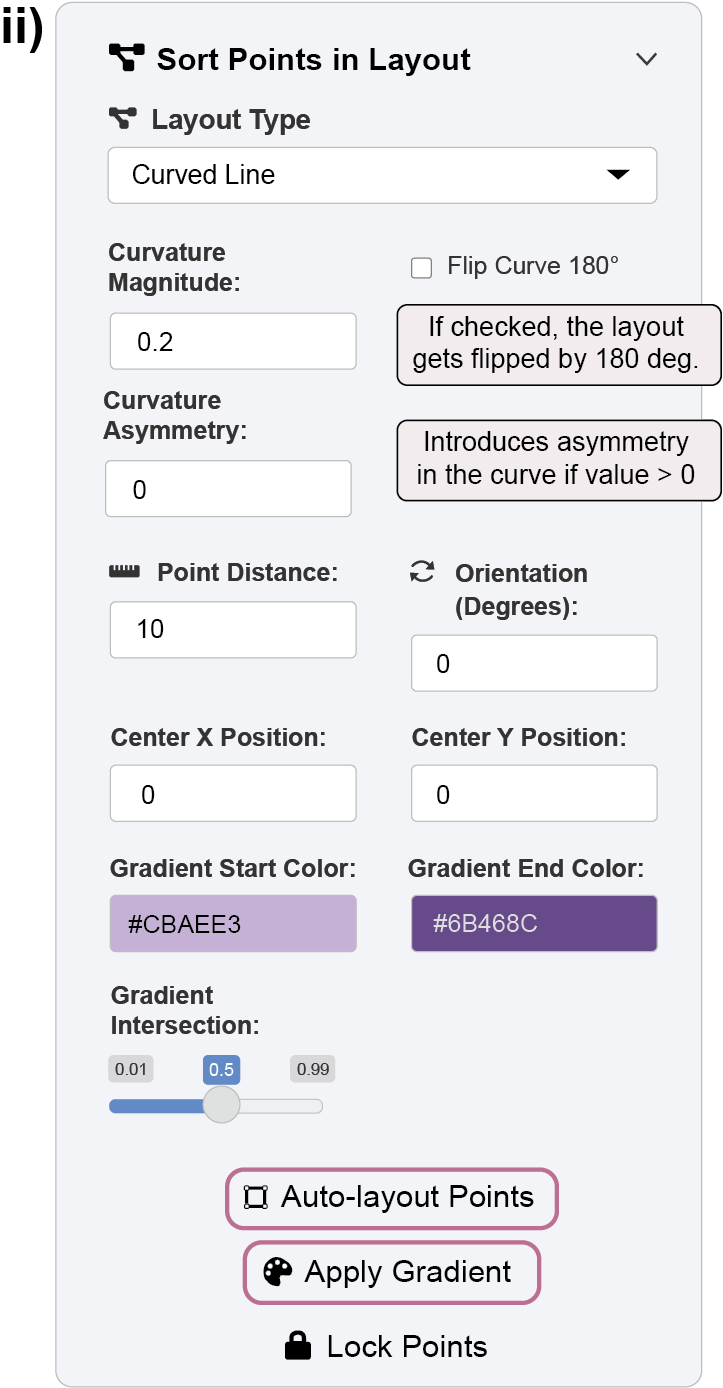Viewport: 723px width, 1388px height.
Task: Pick the Gradient End Color swatch
Action: pos(534,923)
